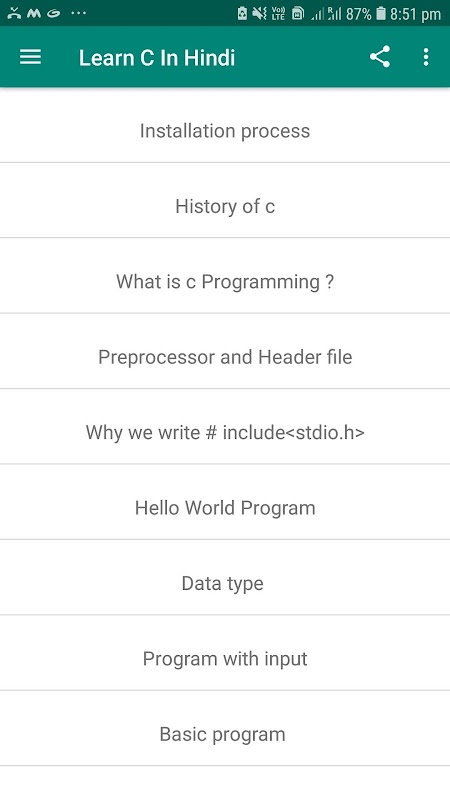The height and width of the screenshot is (800, 450).
Task: Open Preprocessor and Header file topic
Action: [225, 357]
